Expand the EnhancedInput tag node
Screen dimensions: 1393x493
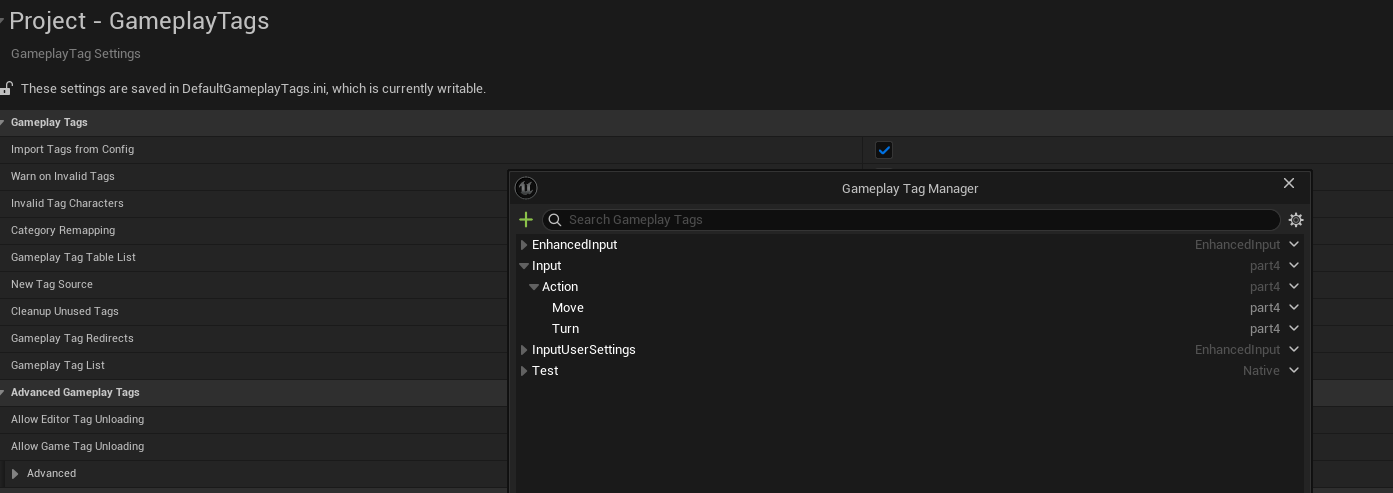coord(524,245)
